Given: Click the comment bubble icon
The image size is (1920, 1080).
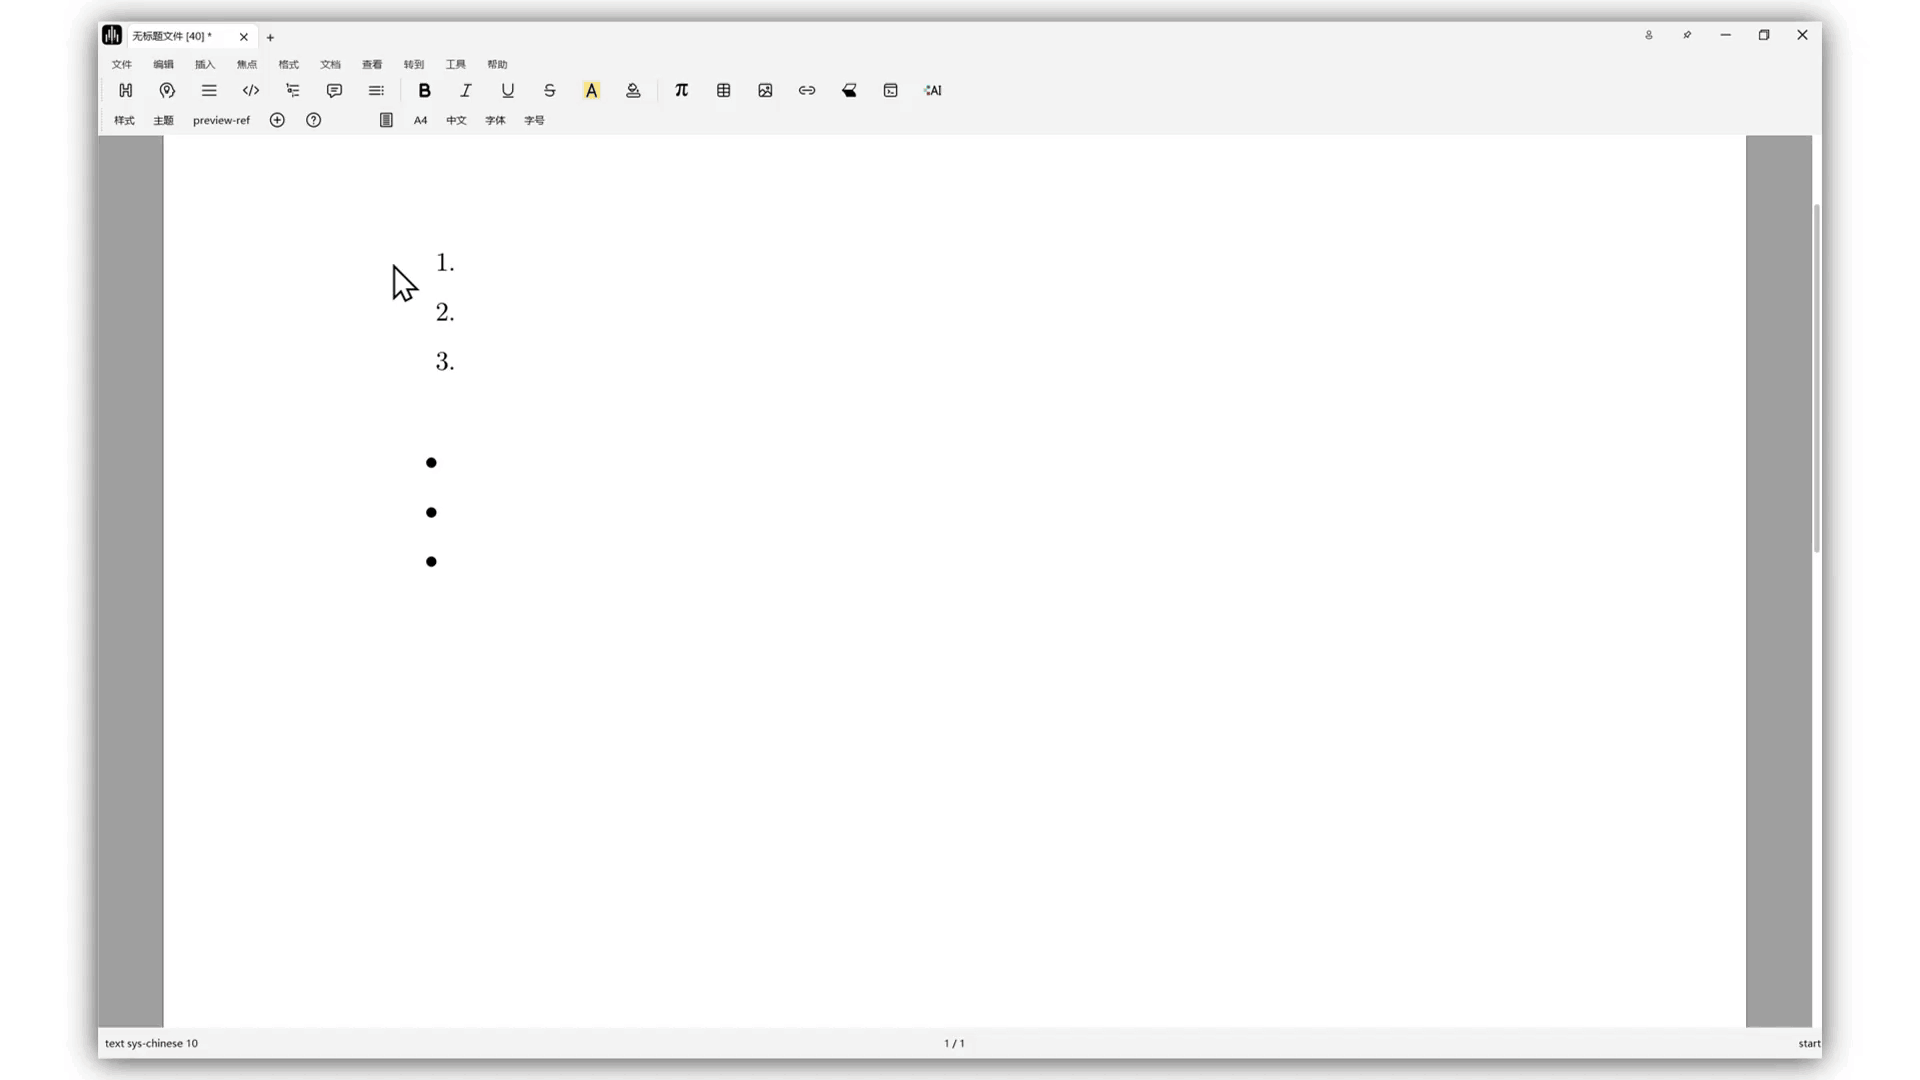Looking at the screenshot, I should tap(334, 90).
